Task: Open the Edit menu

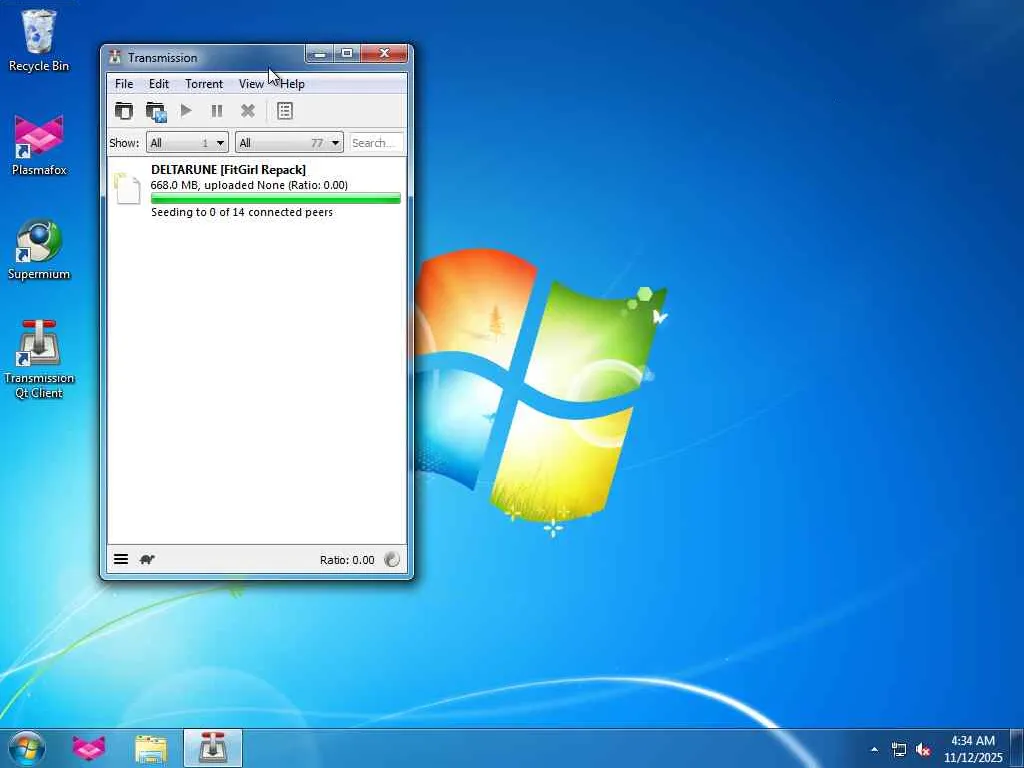Action: [x=159, y=84]
